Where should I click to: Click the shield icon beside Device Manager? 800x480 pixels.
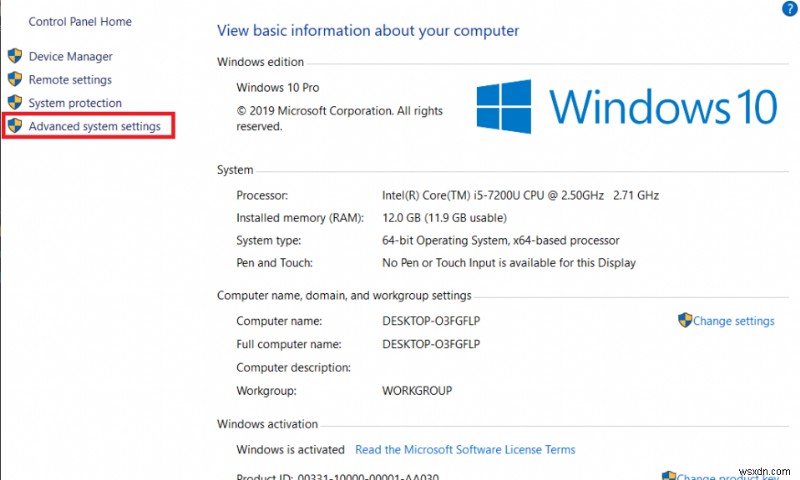(14, 56)
